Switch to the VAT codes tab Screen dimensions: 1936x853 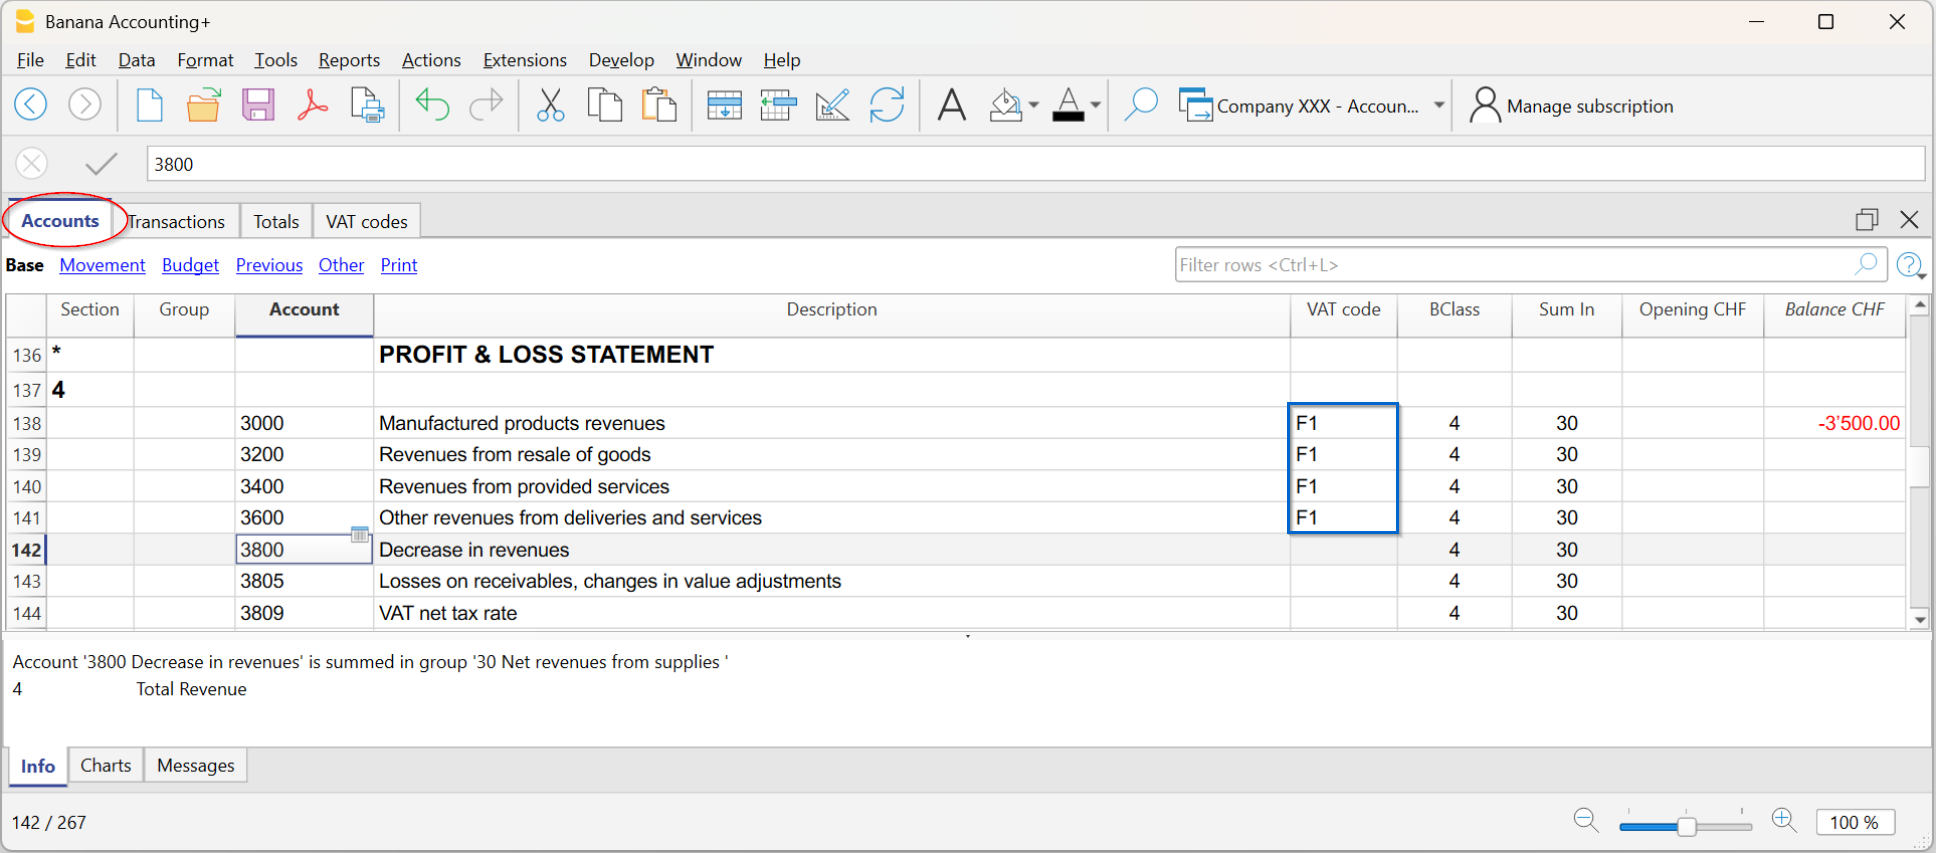tap(366, 221)
